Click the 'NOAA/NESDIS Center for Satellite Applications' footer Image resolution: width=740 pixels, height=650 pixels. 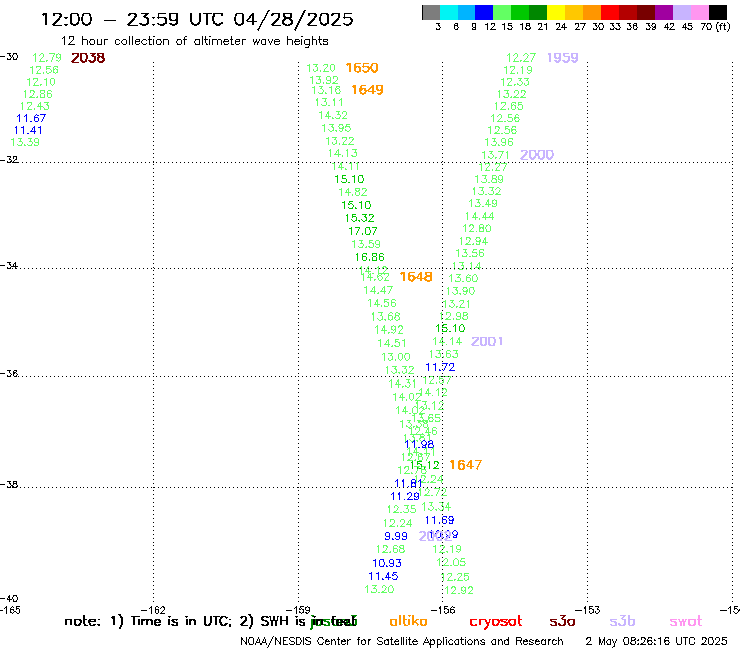tap(402, 641)
